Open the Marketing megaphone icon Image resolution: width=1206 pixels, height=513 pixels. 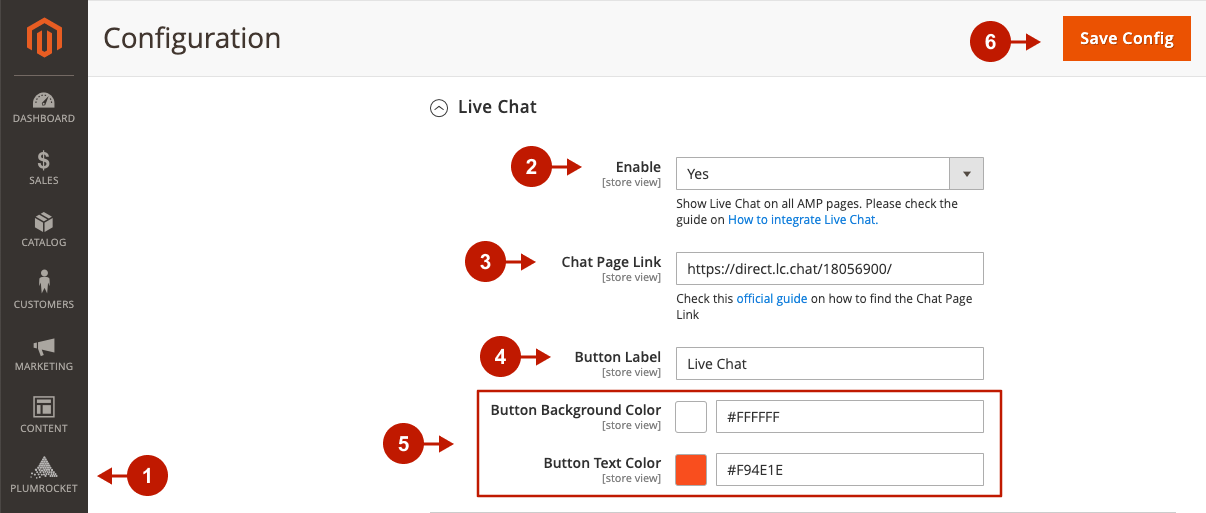(44, 347)
